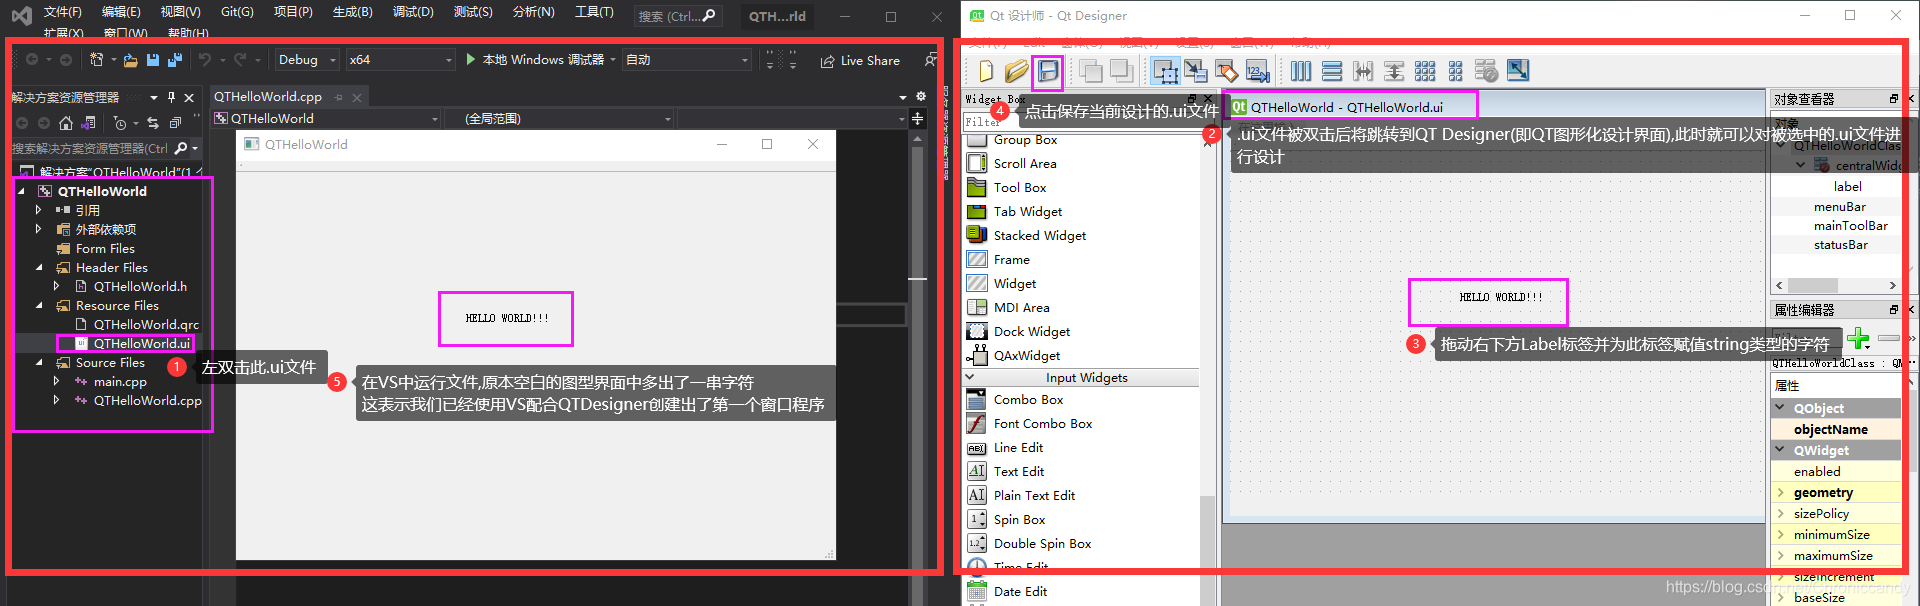Open 文件(F) menu in Visual Studio
Image resolution: width=1920 pixels, height=606 pixels.
(63, 12)
